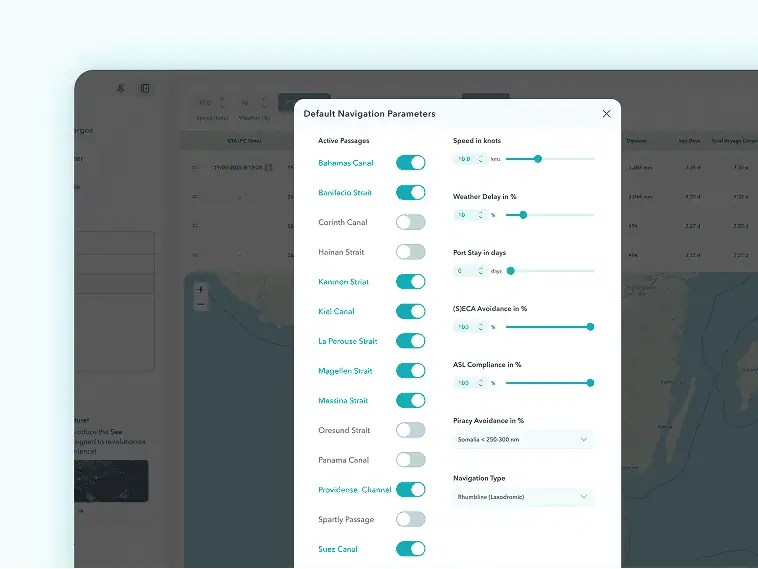The image size is (758, 569).
Task: Turn on the Panama Canal toggle
Action: [x=410, y=460]
